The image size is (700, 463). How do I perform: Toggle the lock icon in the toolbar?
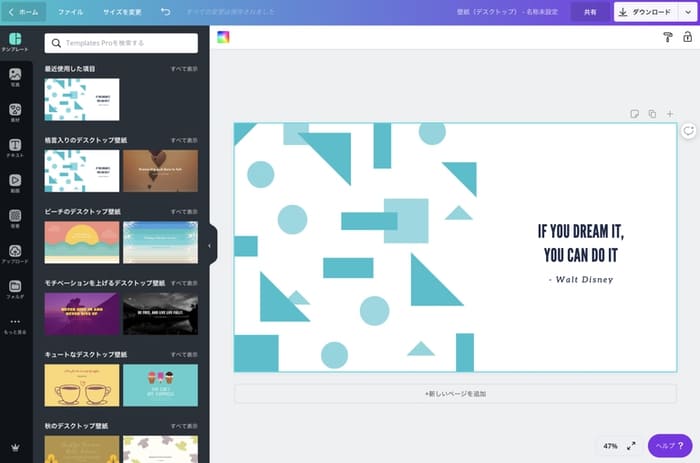point(688,37)
